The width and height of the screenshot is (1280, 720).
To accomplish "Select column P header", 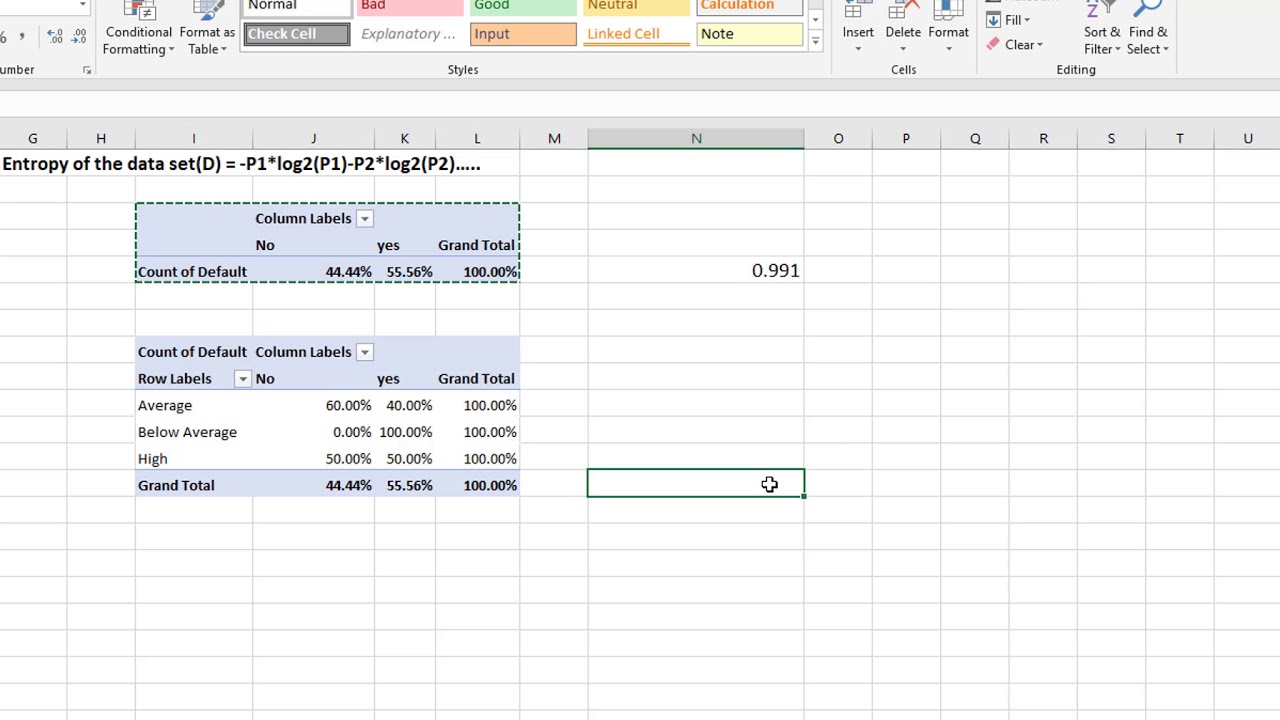I will pyautogui.click(x=906, y=138).
